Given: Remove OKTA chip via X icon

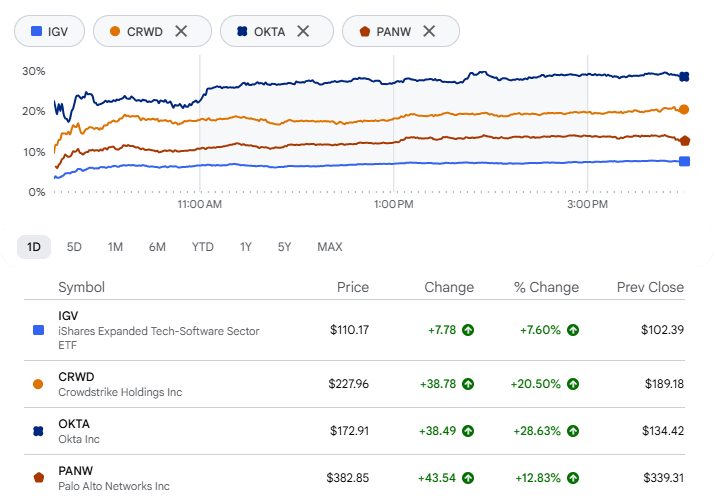Looking at the screenshot, I should coord(303,31).
